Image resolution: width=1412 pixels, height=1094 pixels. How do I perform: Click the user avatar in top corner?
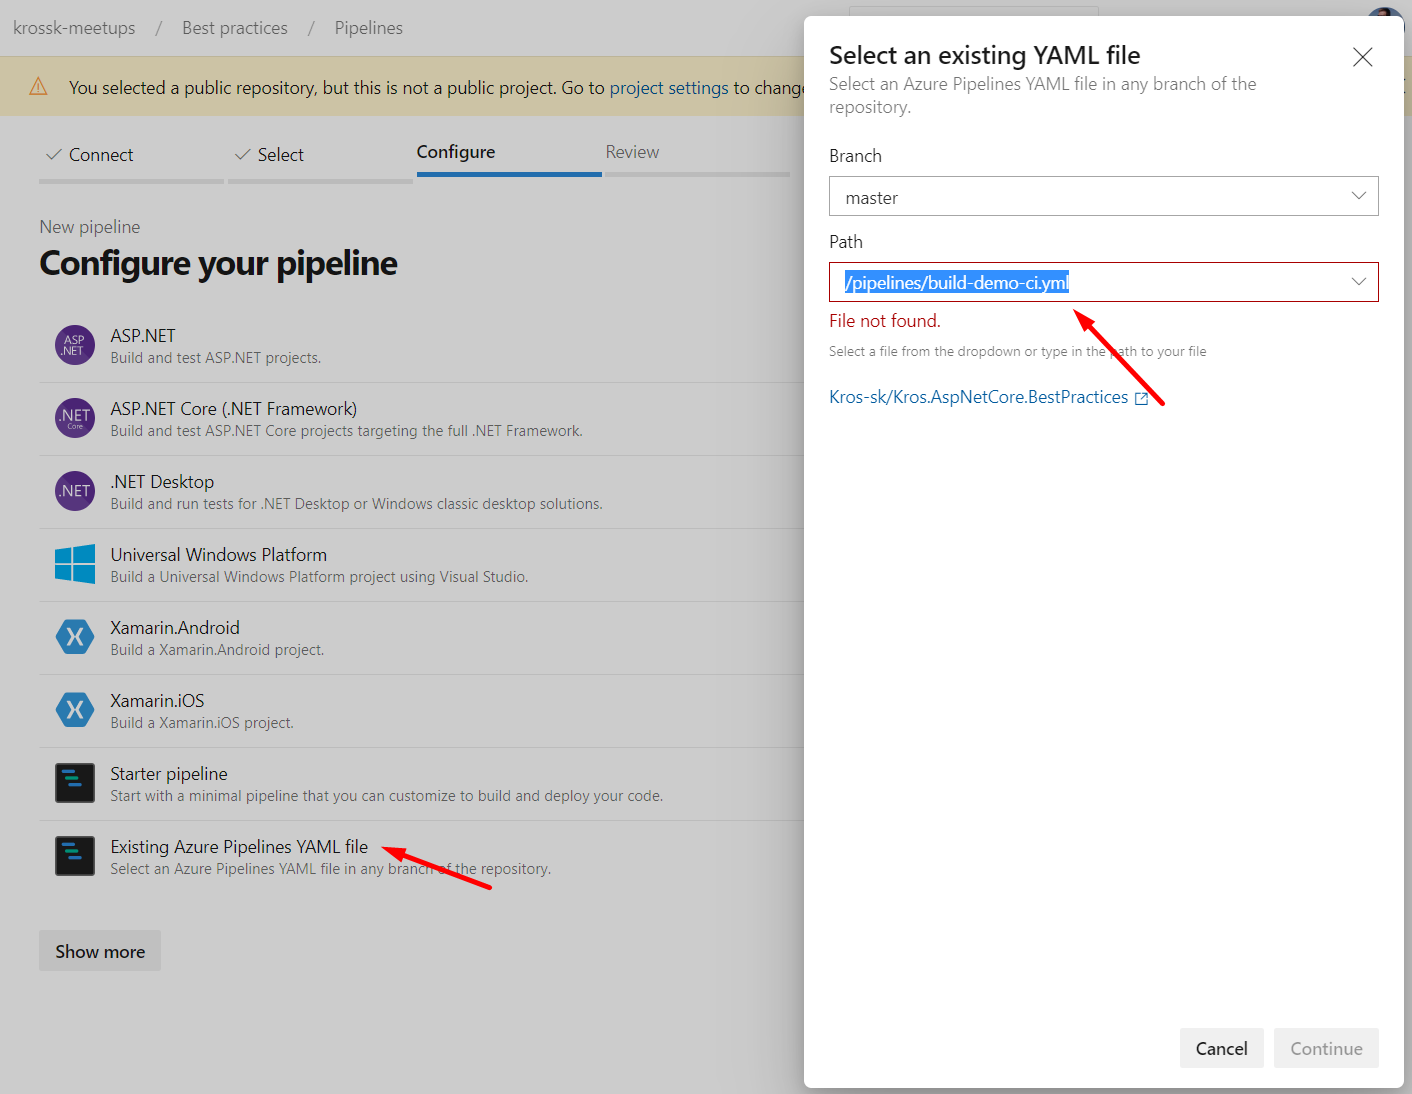pos(1385,12)
